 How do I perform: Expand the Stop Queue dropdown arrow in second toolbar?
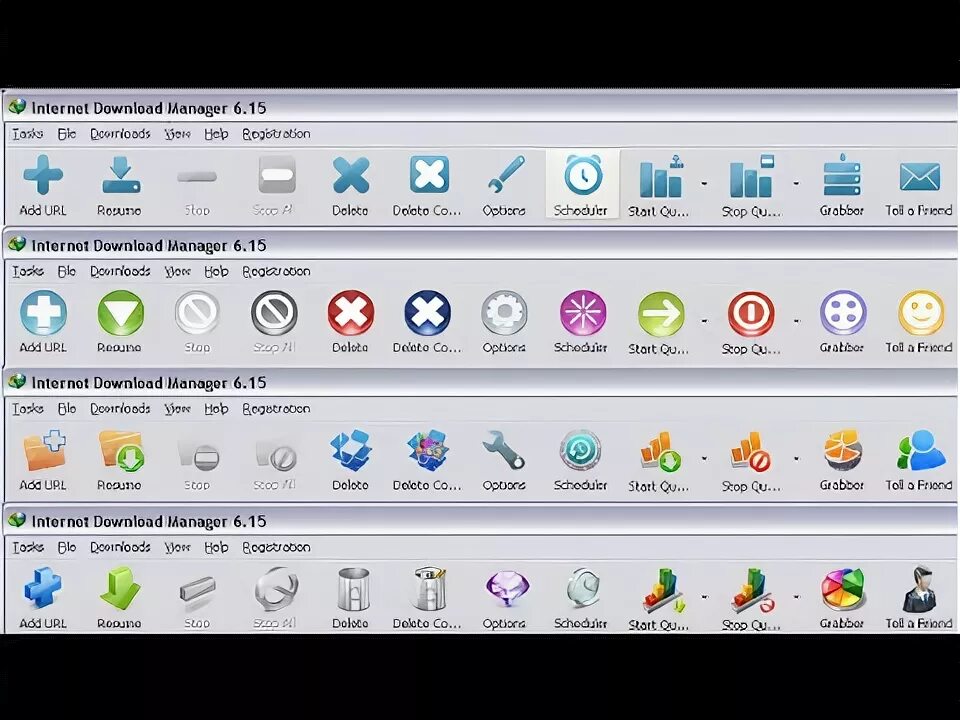[796, 320]
